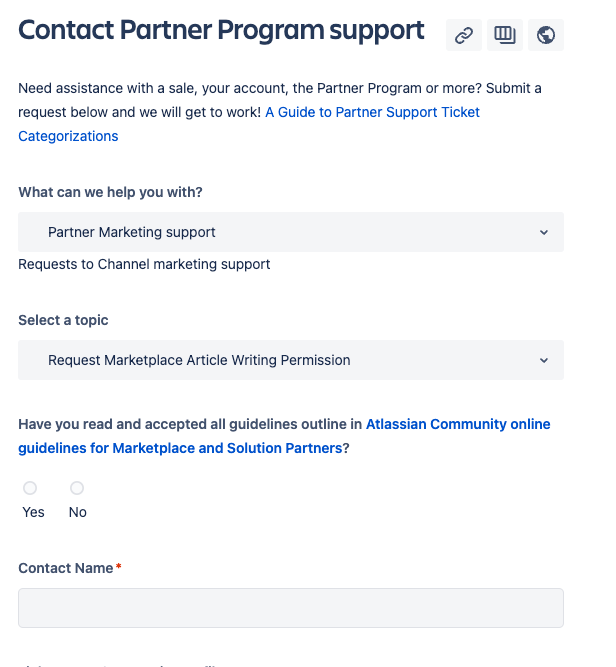Click the Contact Name field label

pyautogui.click(x=66, y=568)
